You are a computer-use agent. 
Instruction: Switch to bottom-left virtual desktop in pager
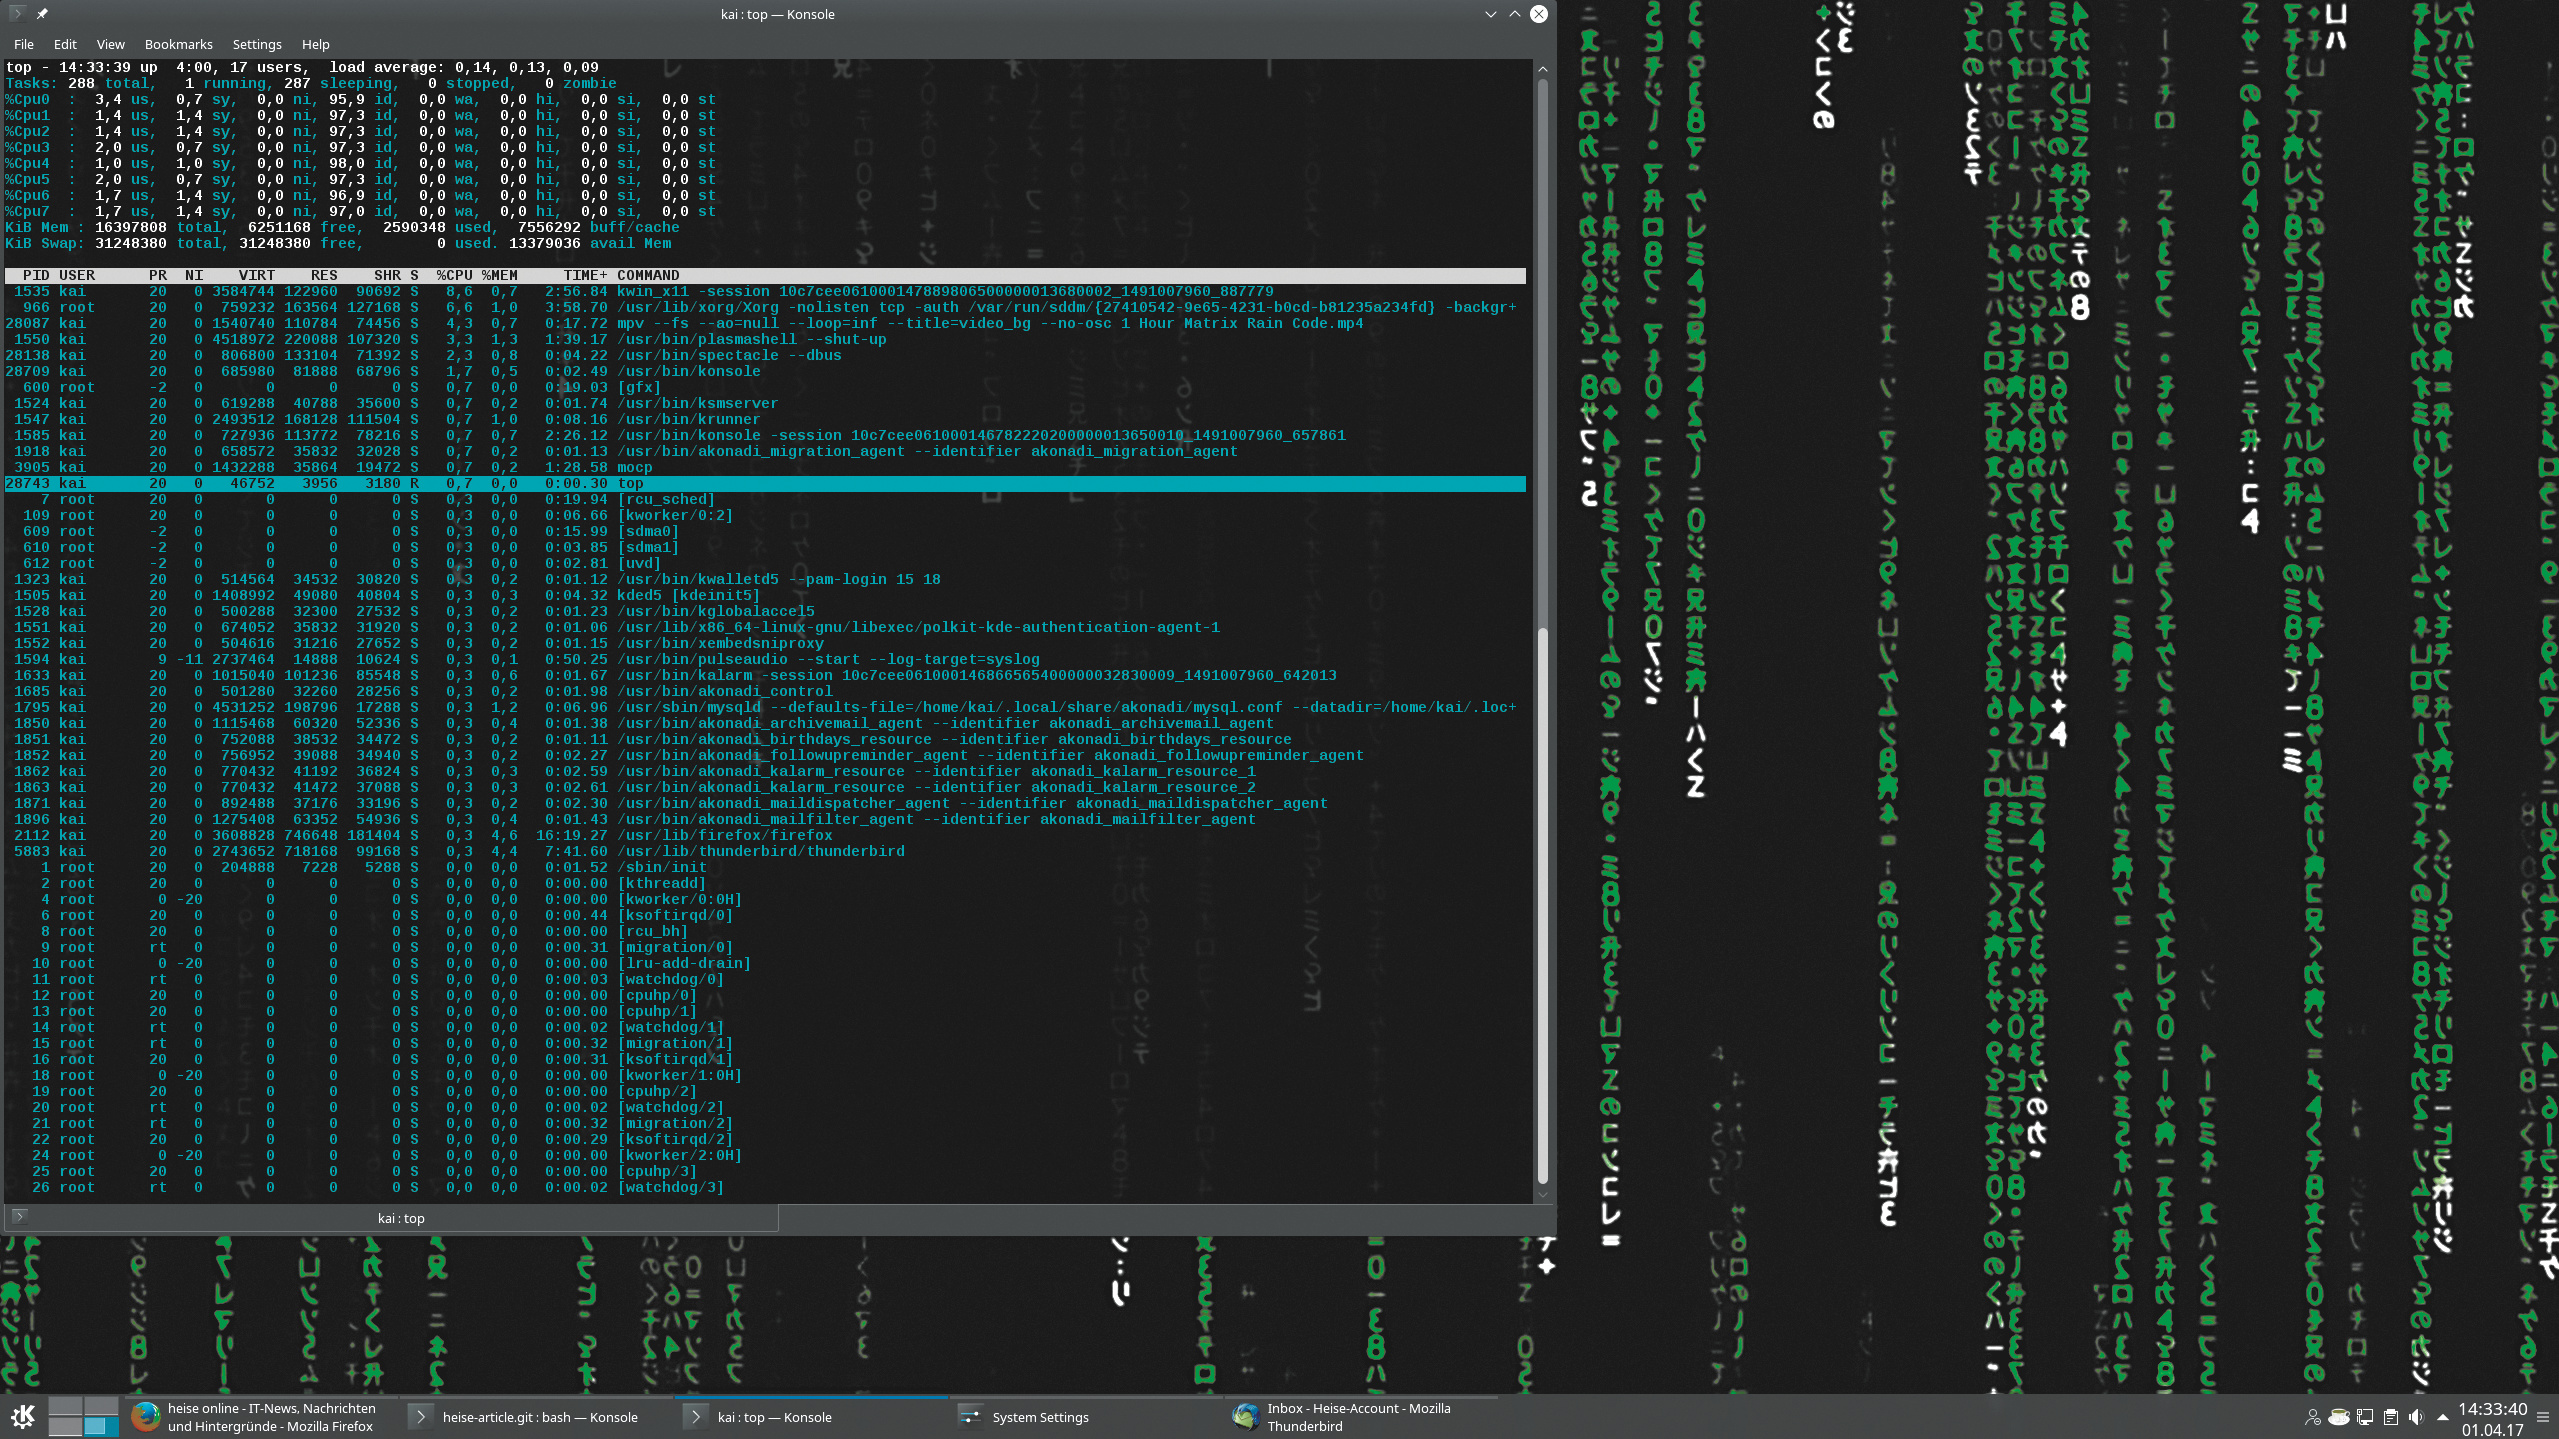[65, 1427]
